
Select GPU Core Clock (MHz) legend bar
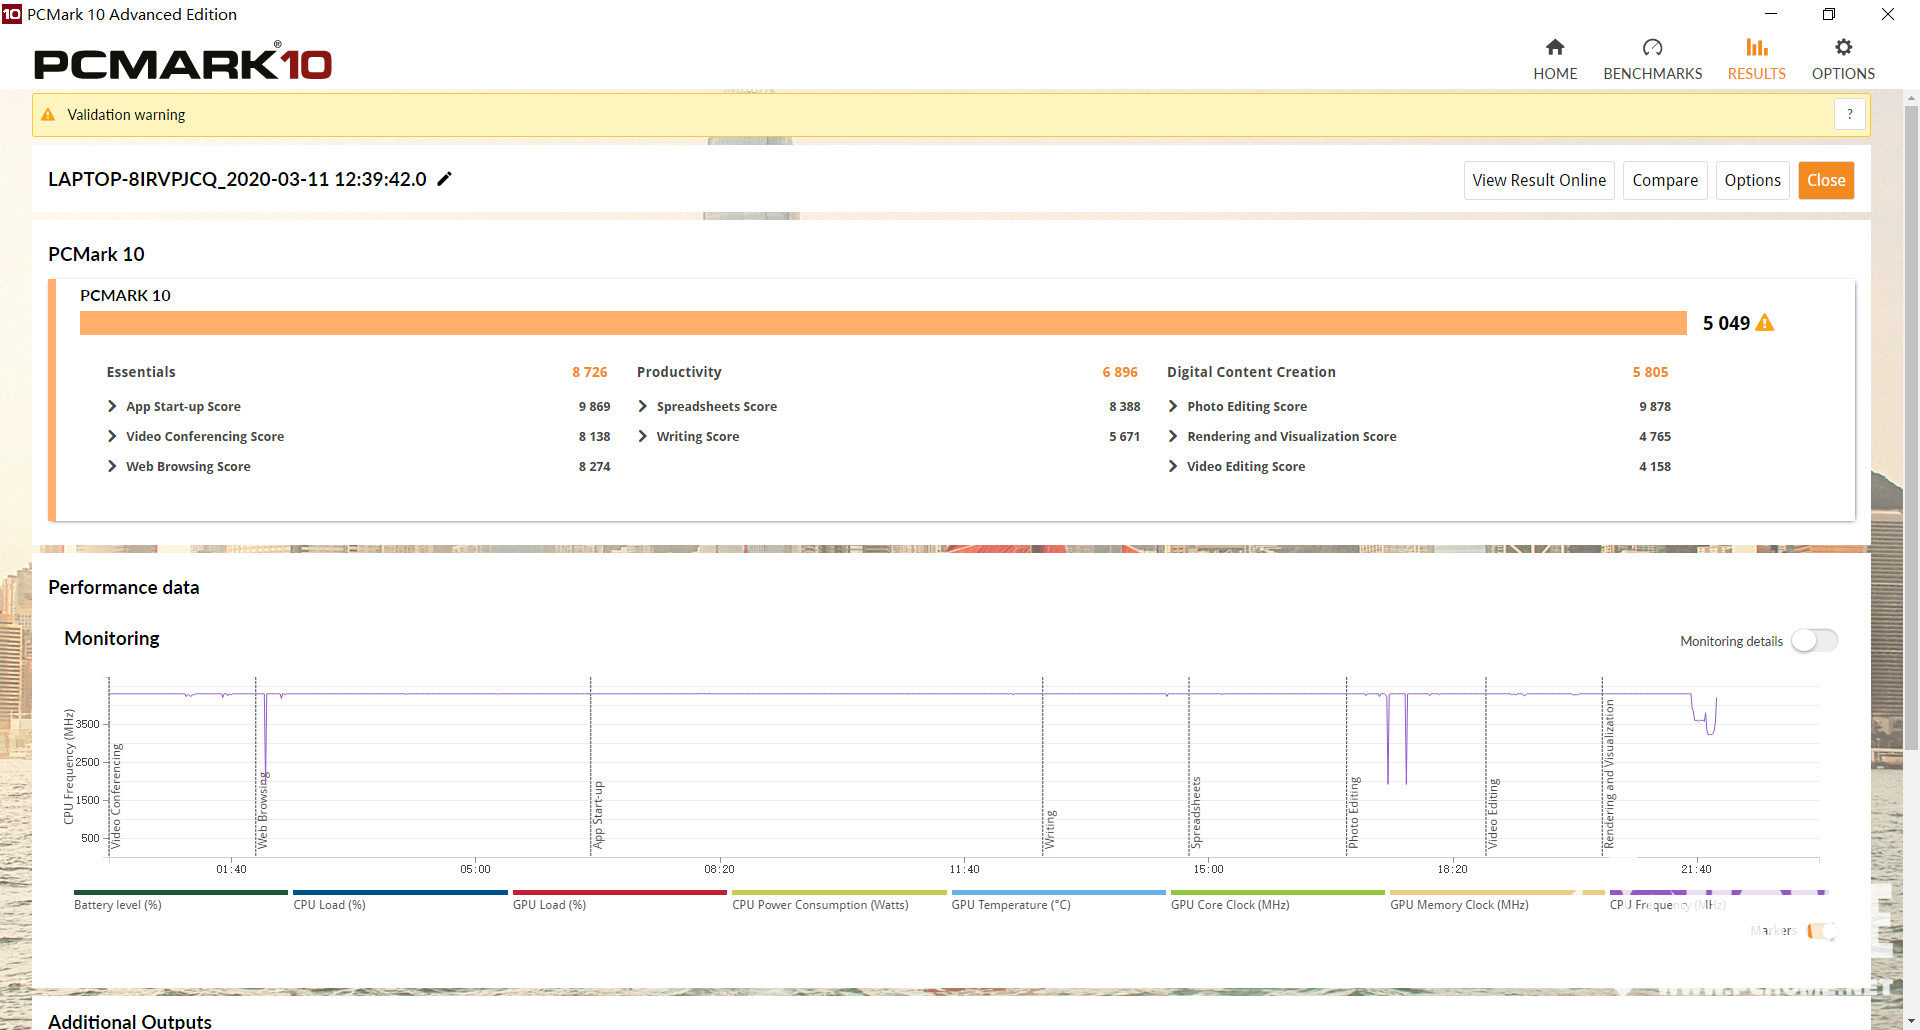[x=1278, y=892]
